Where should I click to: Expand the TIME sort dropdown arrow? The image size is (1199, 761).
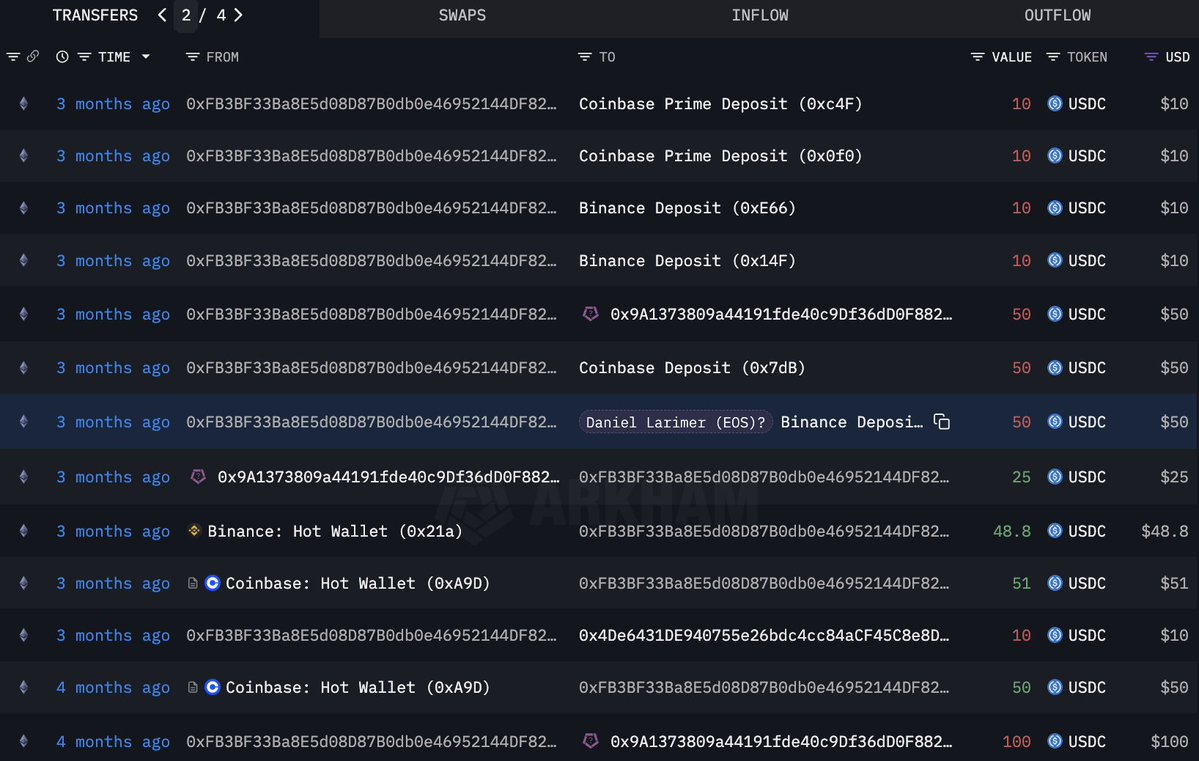(145, 57)
